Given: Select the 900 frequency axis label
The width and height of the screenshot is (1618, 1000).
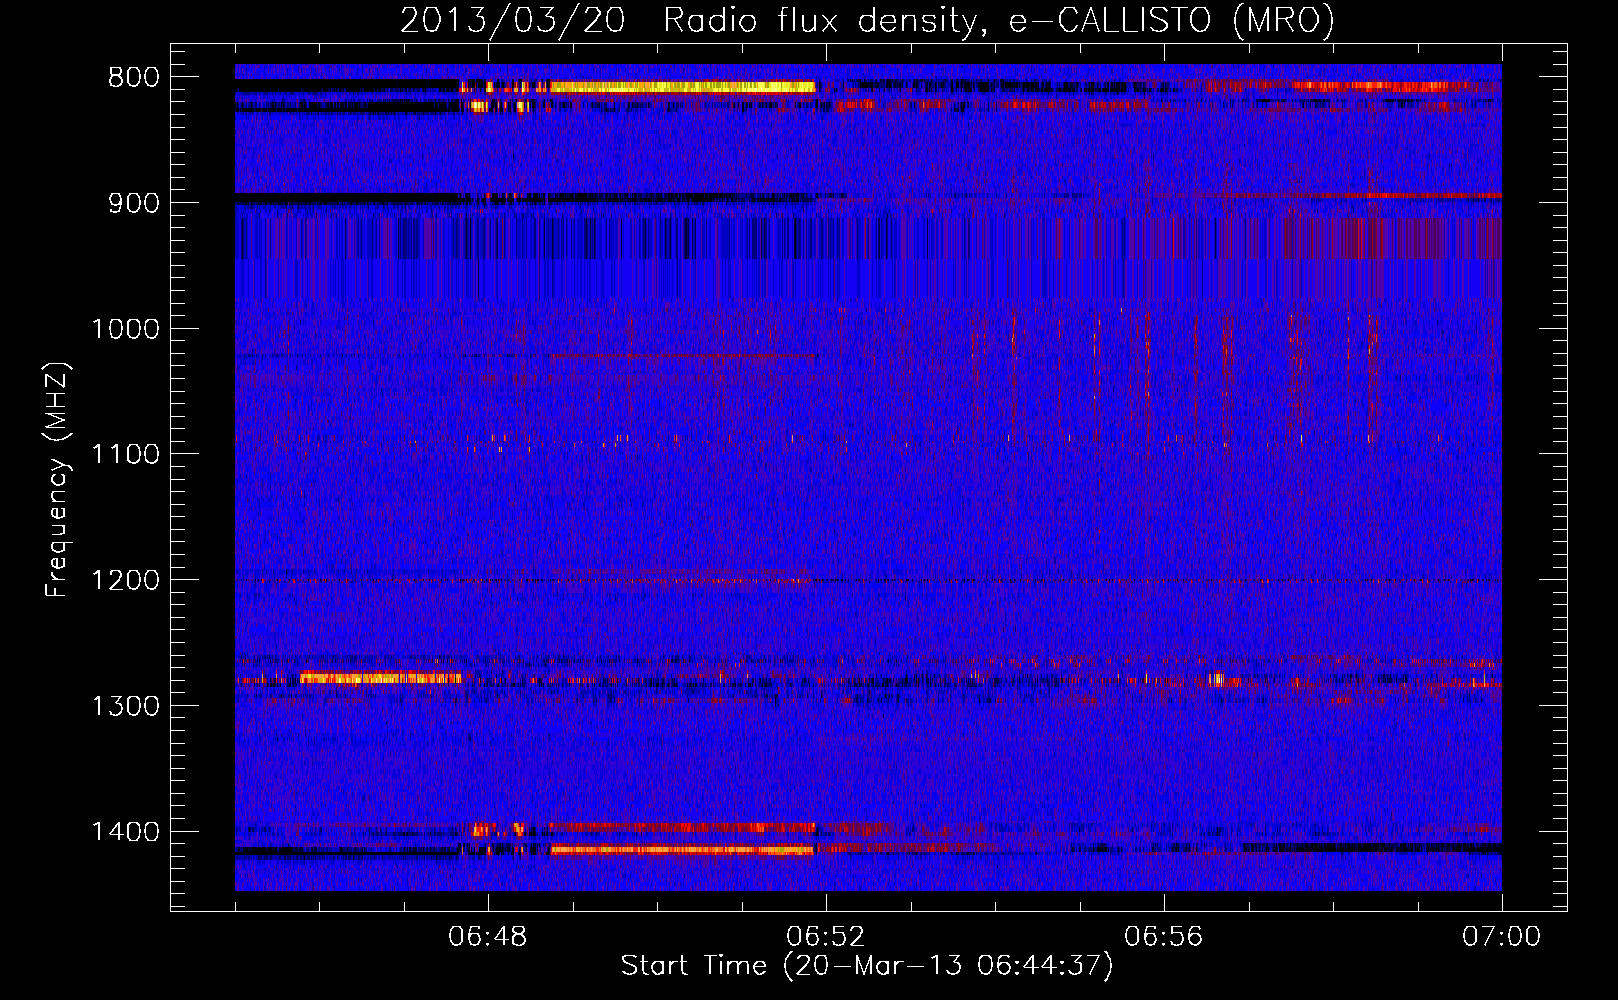Looking at the screenshot, I should point(134,203).
